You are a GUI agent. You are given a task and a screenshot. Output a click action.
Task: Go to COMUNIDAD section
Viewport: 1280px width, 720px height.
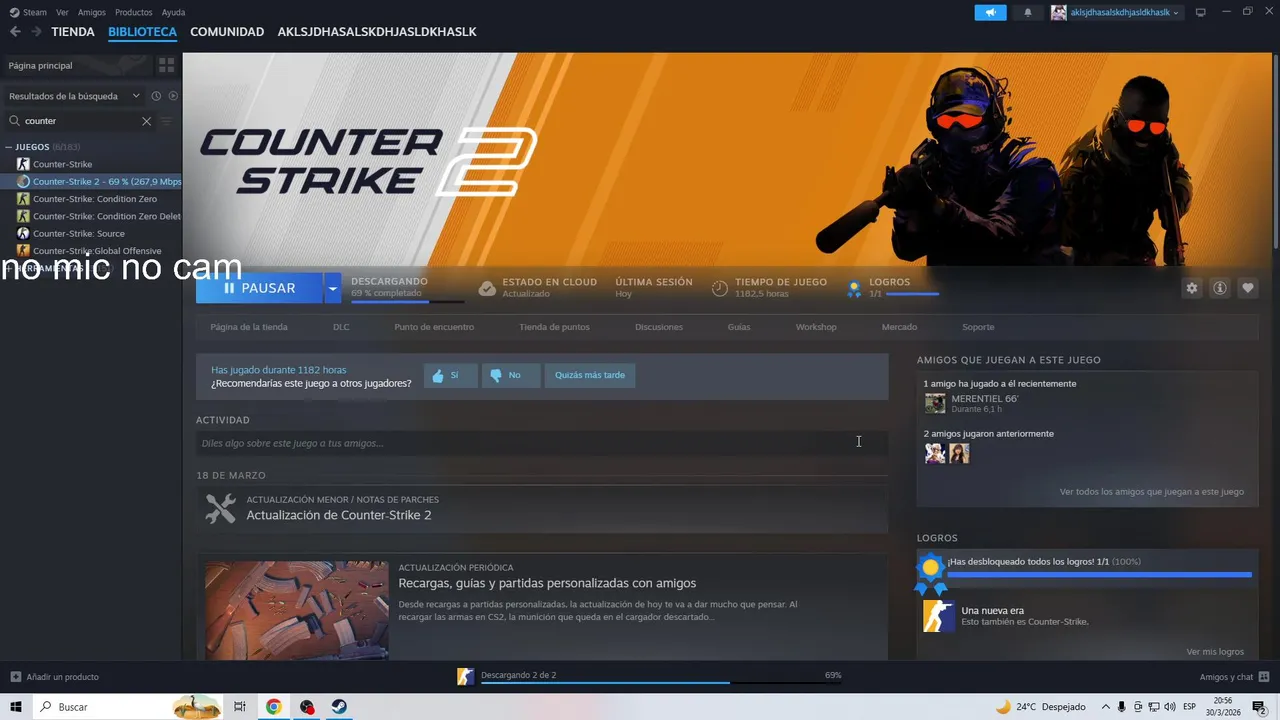(x=227, y=32)
